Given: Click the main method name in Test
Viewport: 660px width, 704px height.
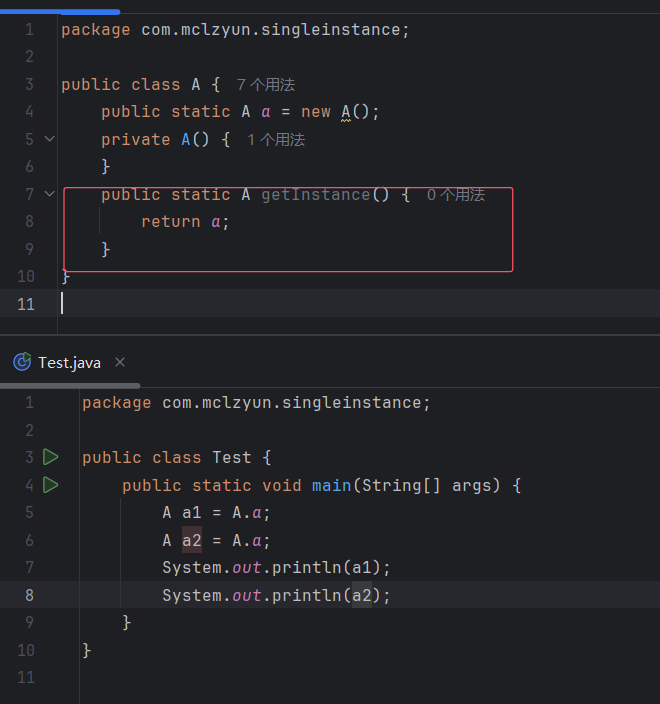Looking at the screenshot, I should 331,485.
